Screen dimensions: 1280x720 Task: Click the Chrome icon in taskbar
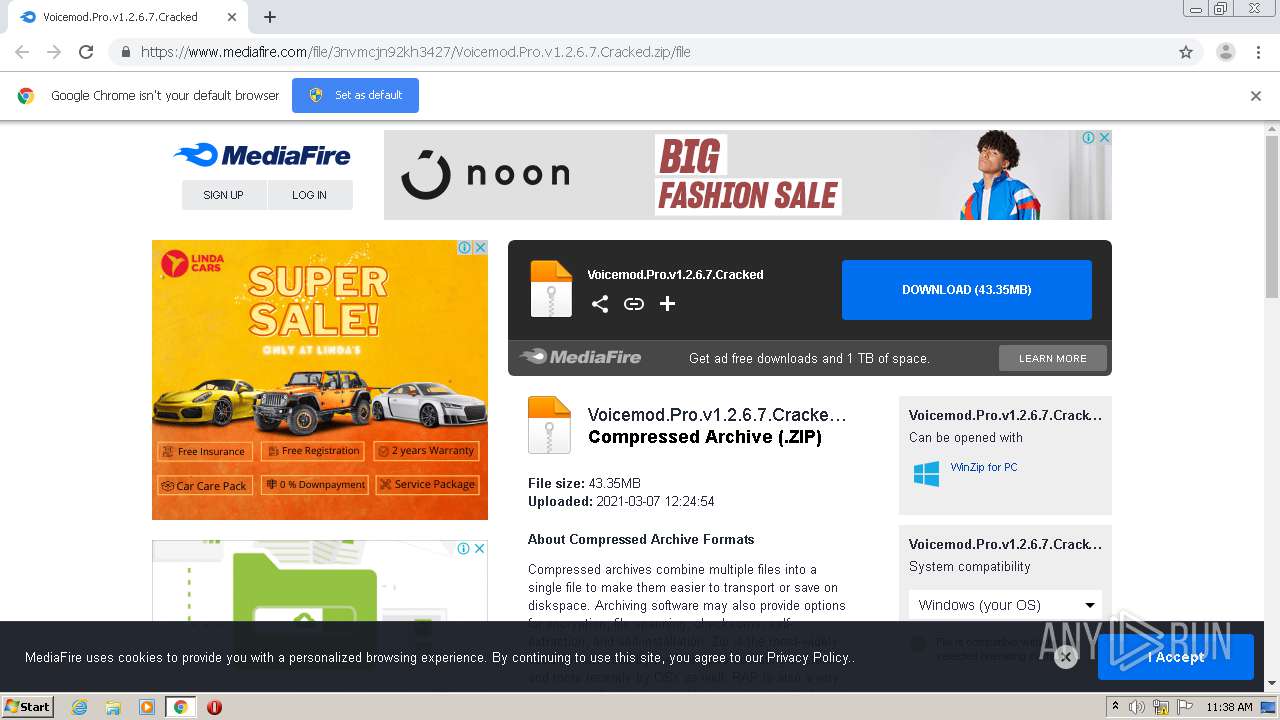[x=180, y=707]
